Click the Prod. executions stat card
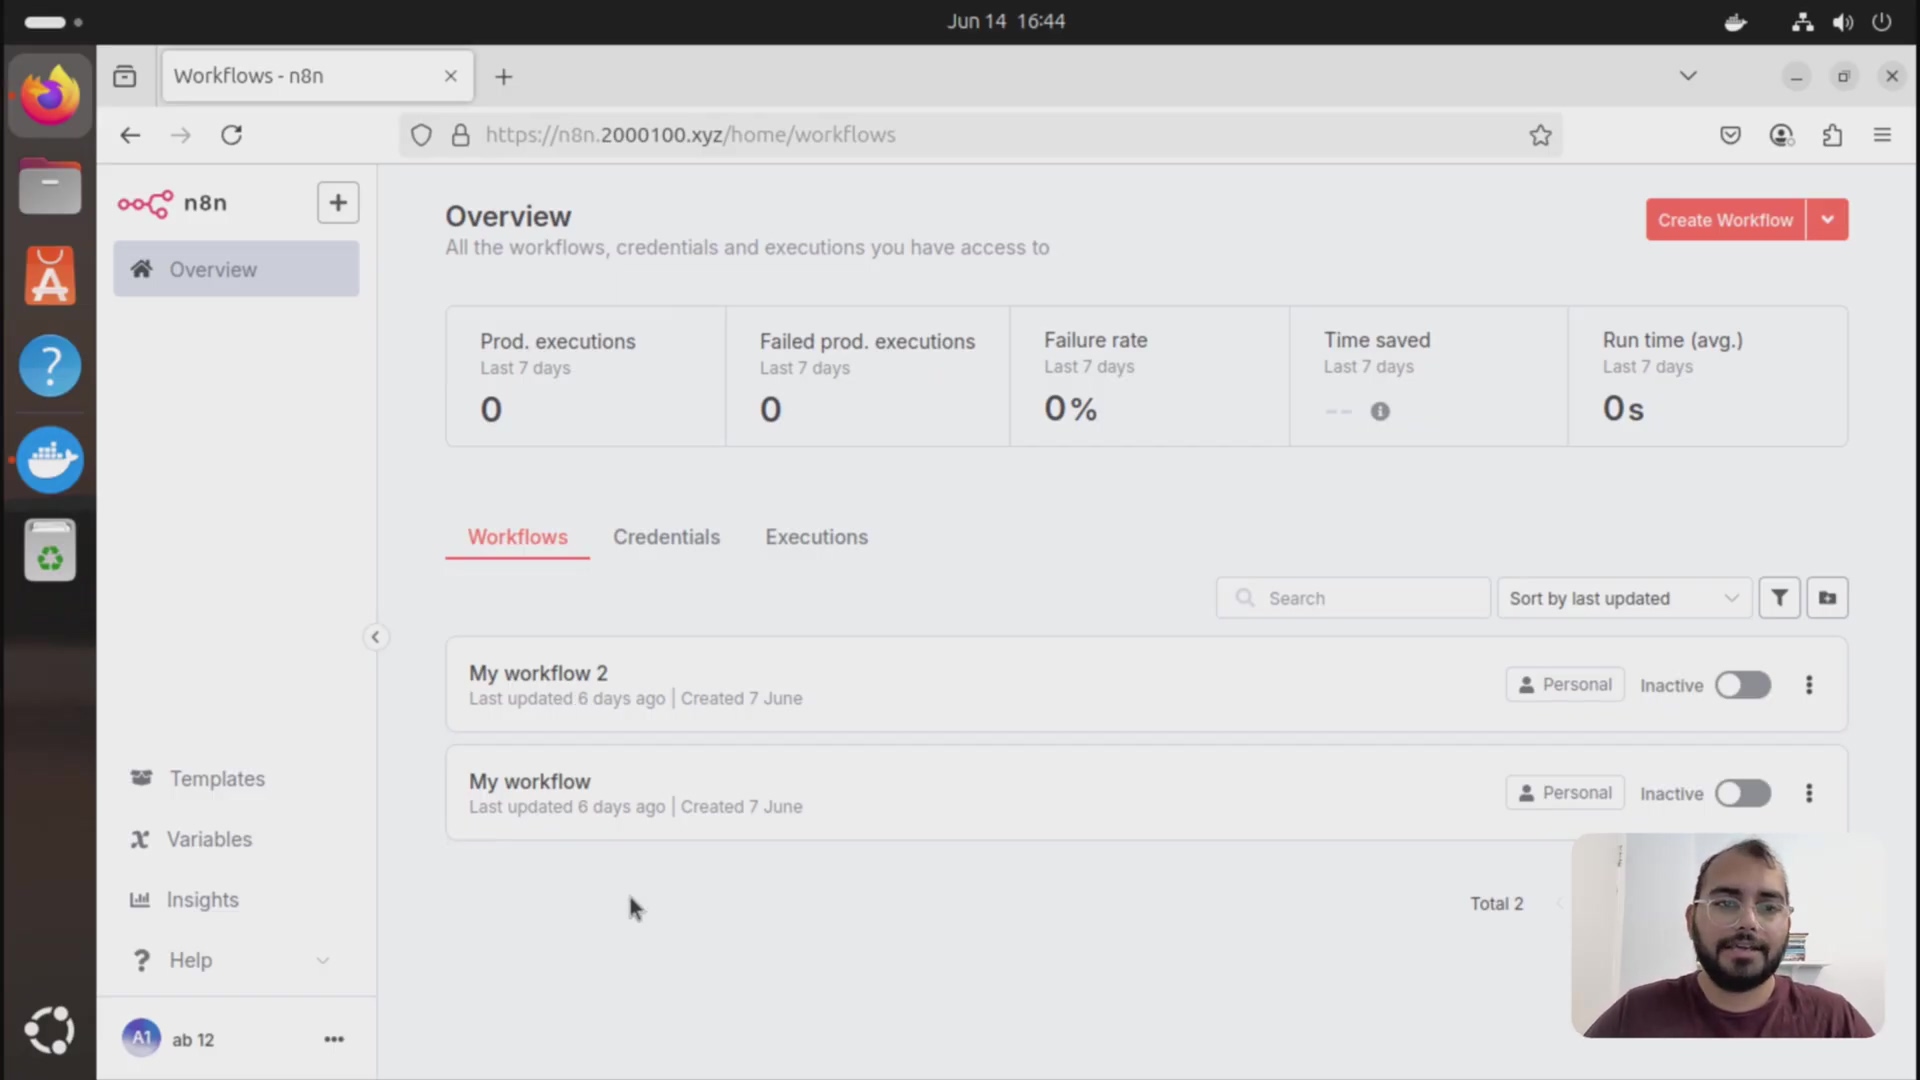1920x1080 pixels. click(x=586, y=376)
